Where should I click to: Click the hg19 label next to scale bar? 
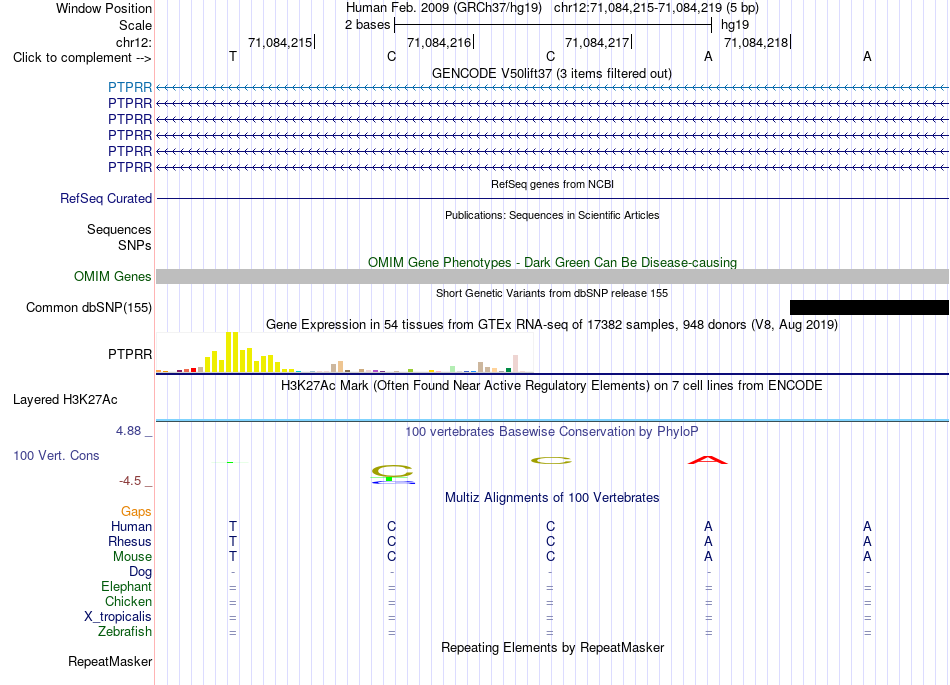[x=735, y=25]
